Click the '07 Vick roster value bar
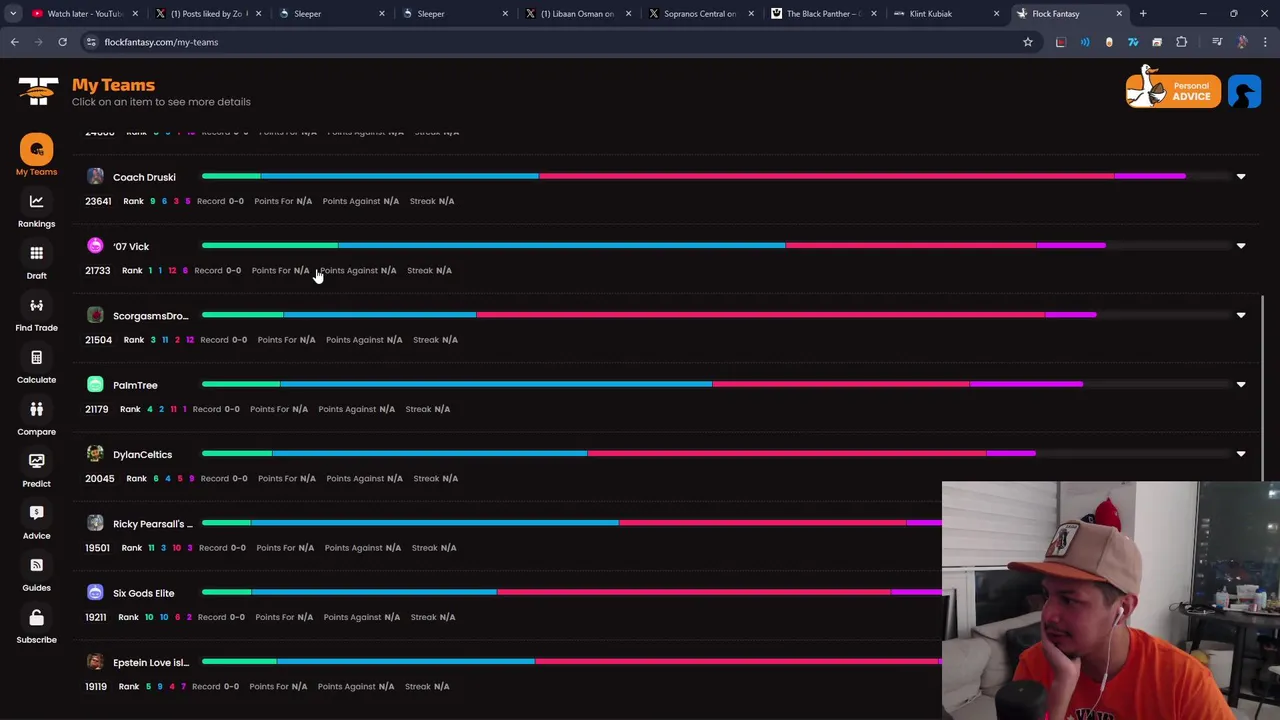 pyautogui.click(x=653, y=245)
